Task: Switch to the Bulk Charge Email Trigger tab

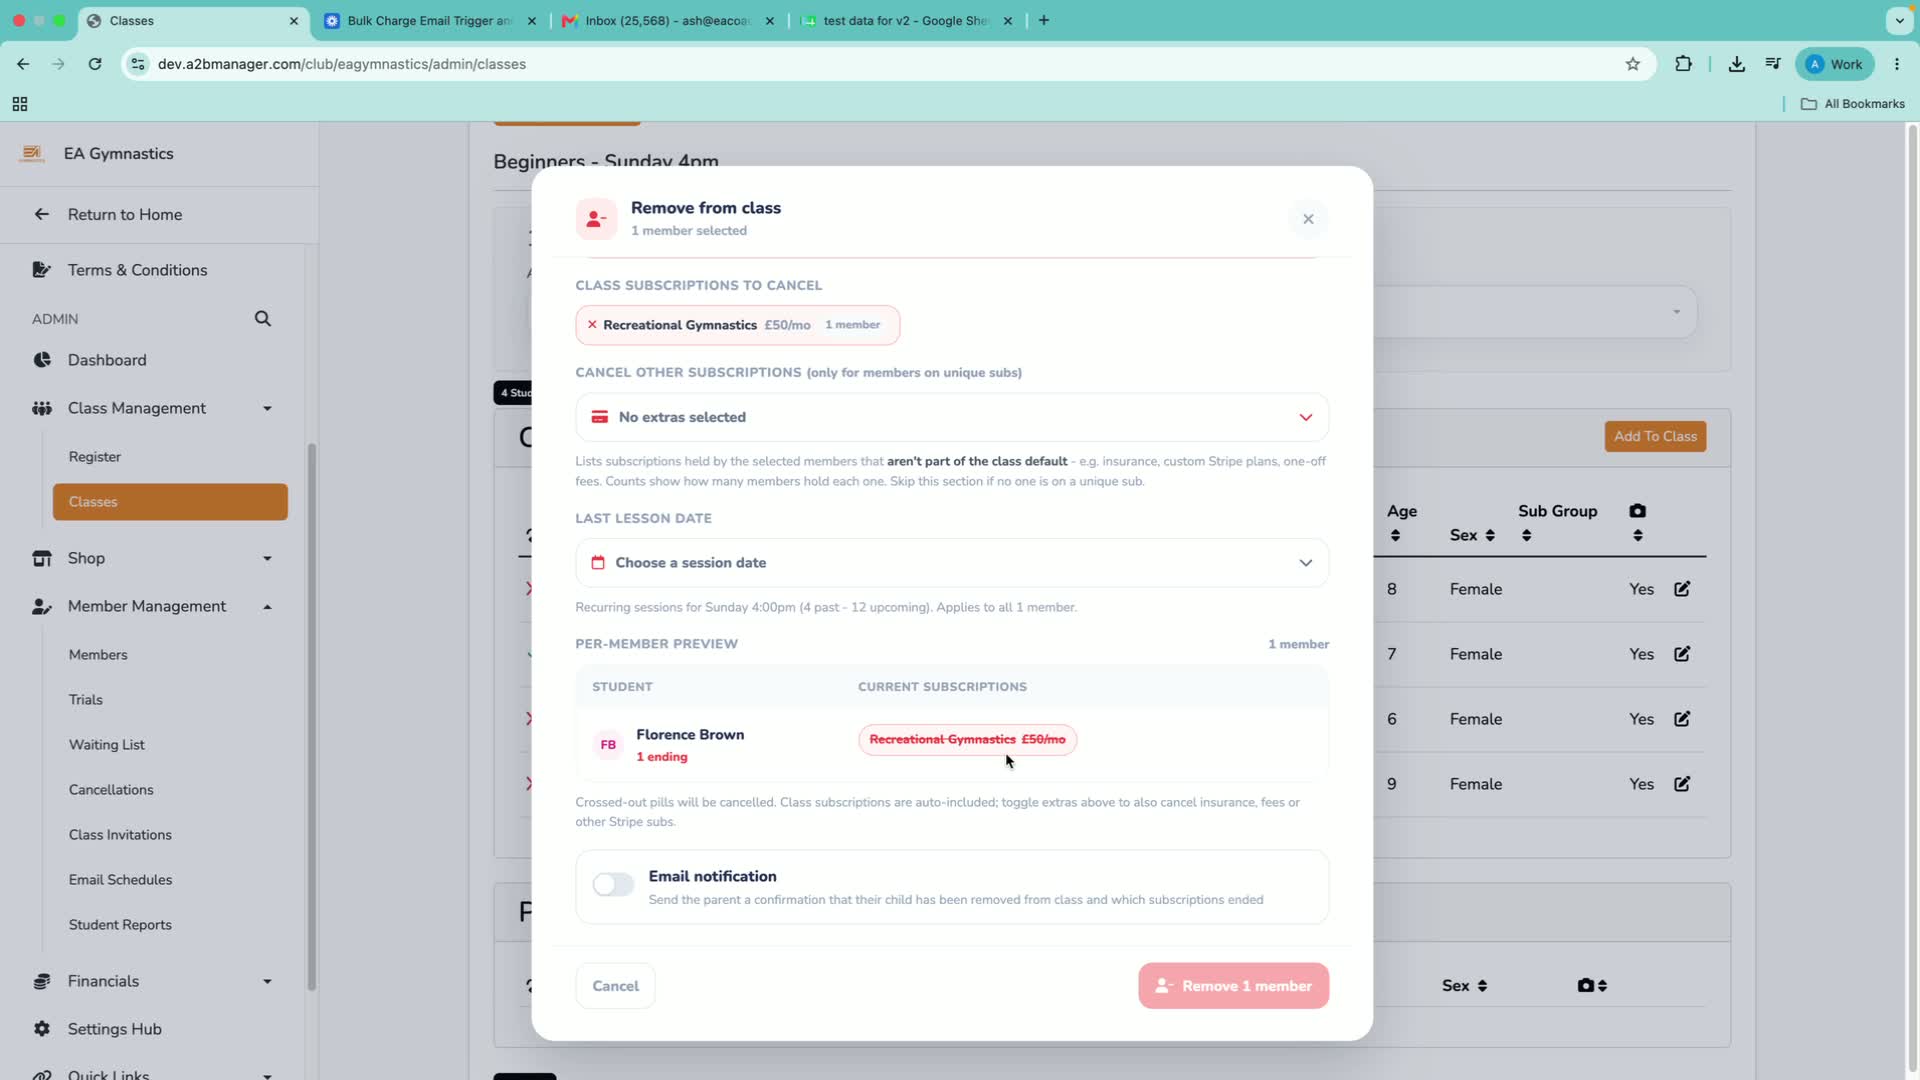Action: [x=429, y=20]
